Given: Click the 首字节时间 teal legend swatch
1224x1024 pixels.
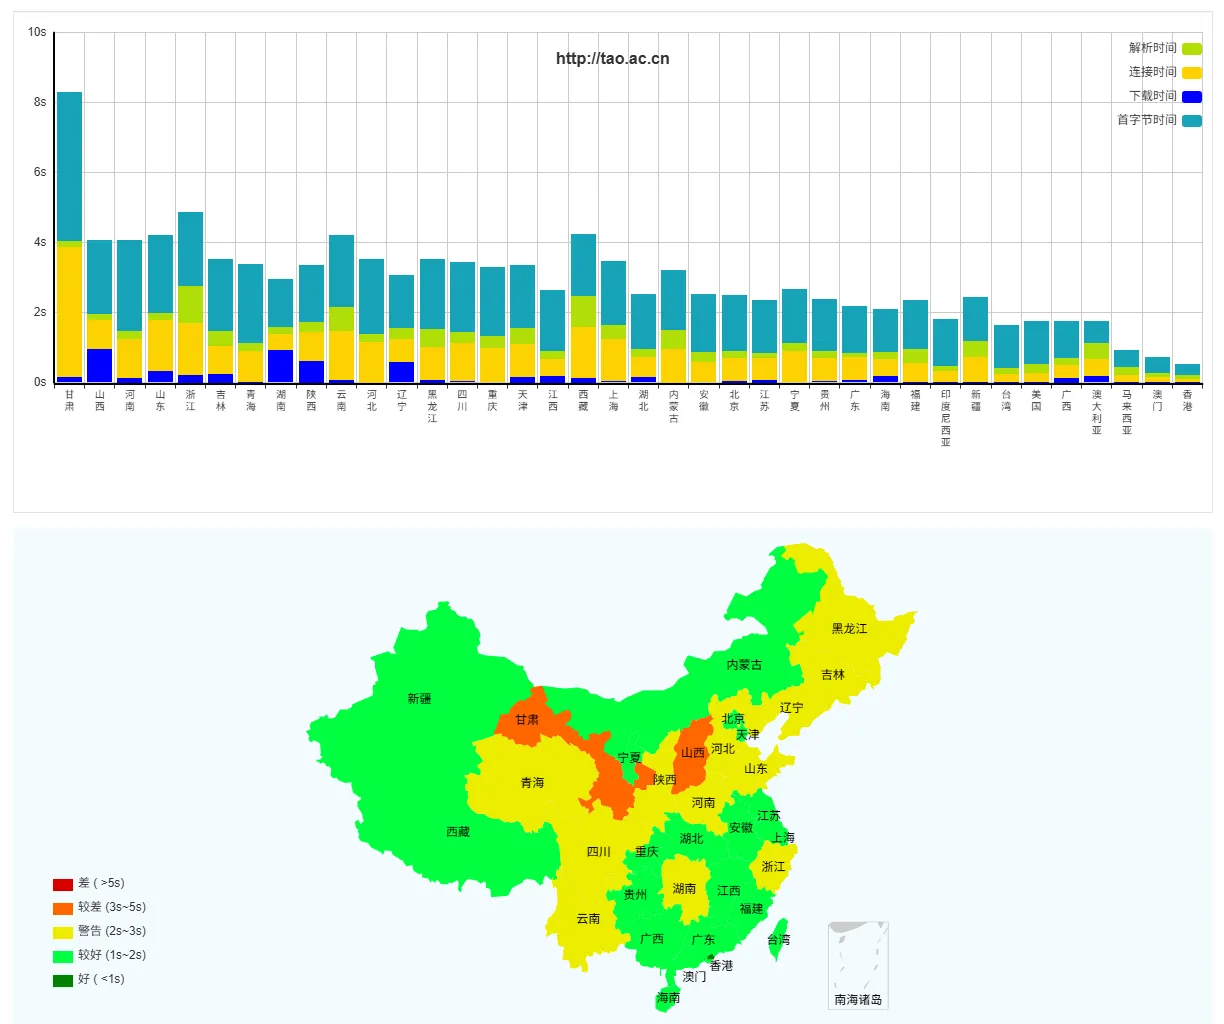Looking at the screenshot, I should [x=1191, y=120].
